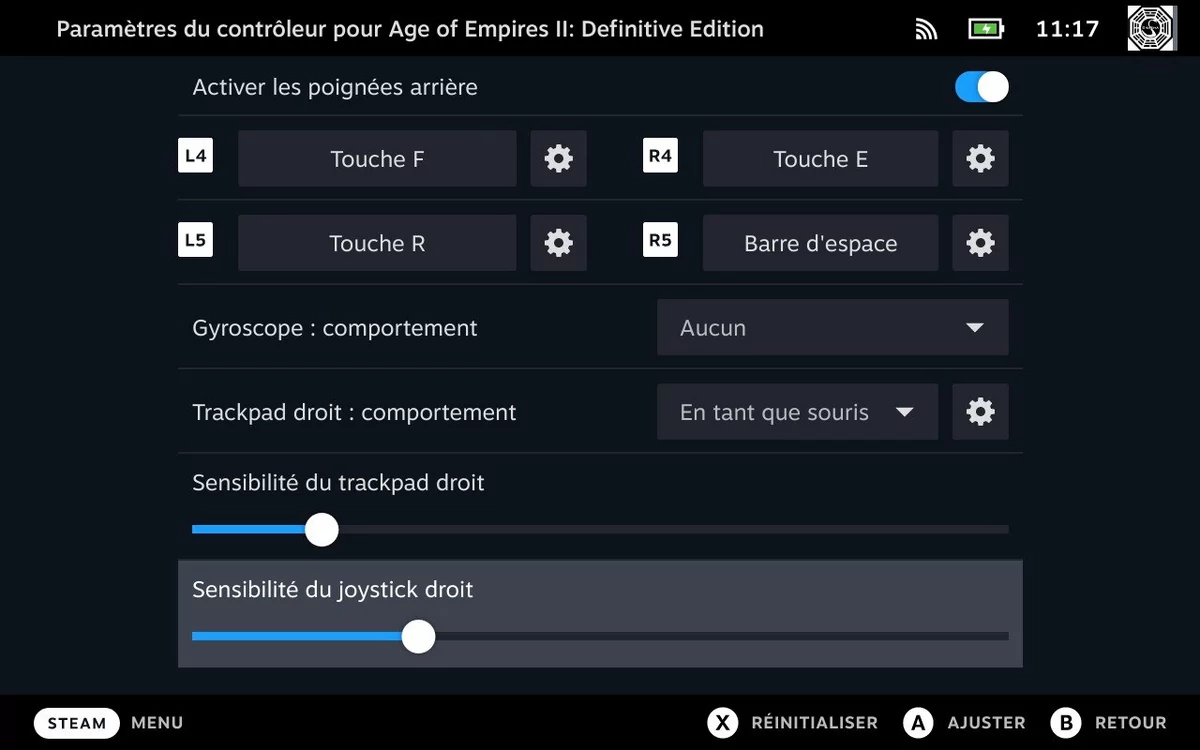Open settings gear for L5 binding
The image size is (1200, 750).
(x=558, y=243)
